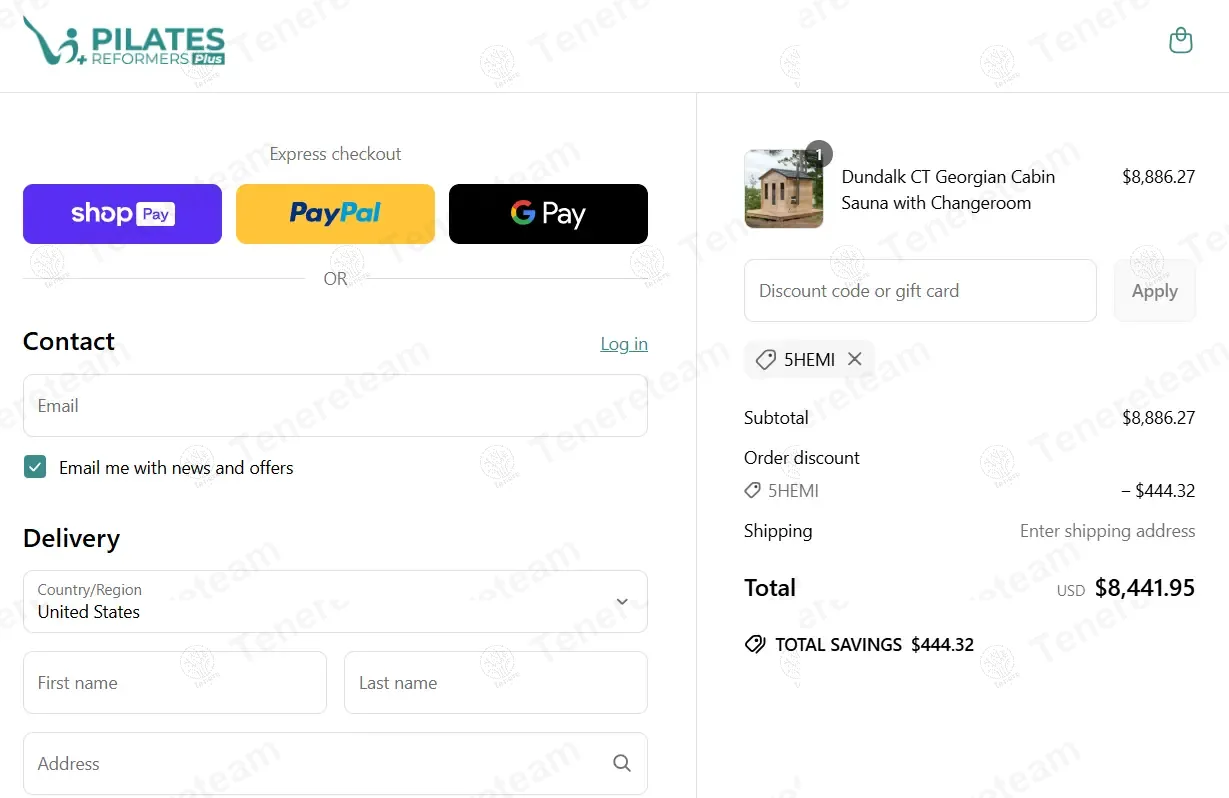Uncheck Email me with news and offers
Viewport: 1229px width, 798px height.
[x=35, y=467]
